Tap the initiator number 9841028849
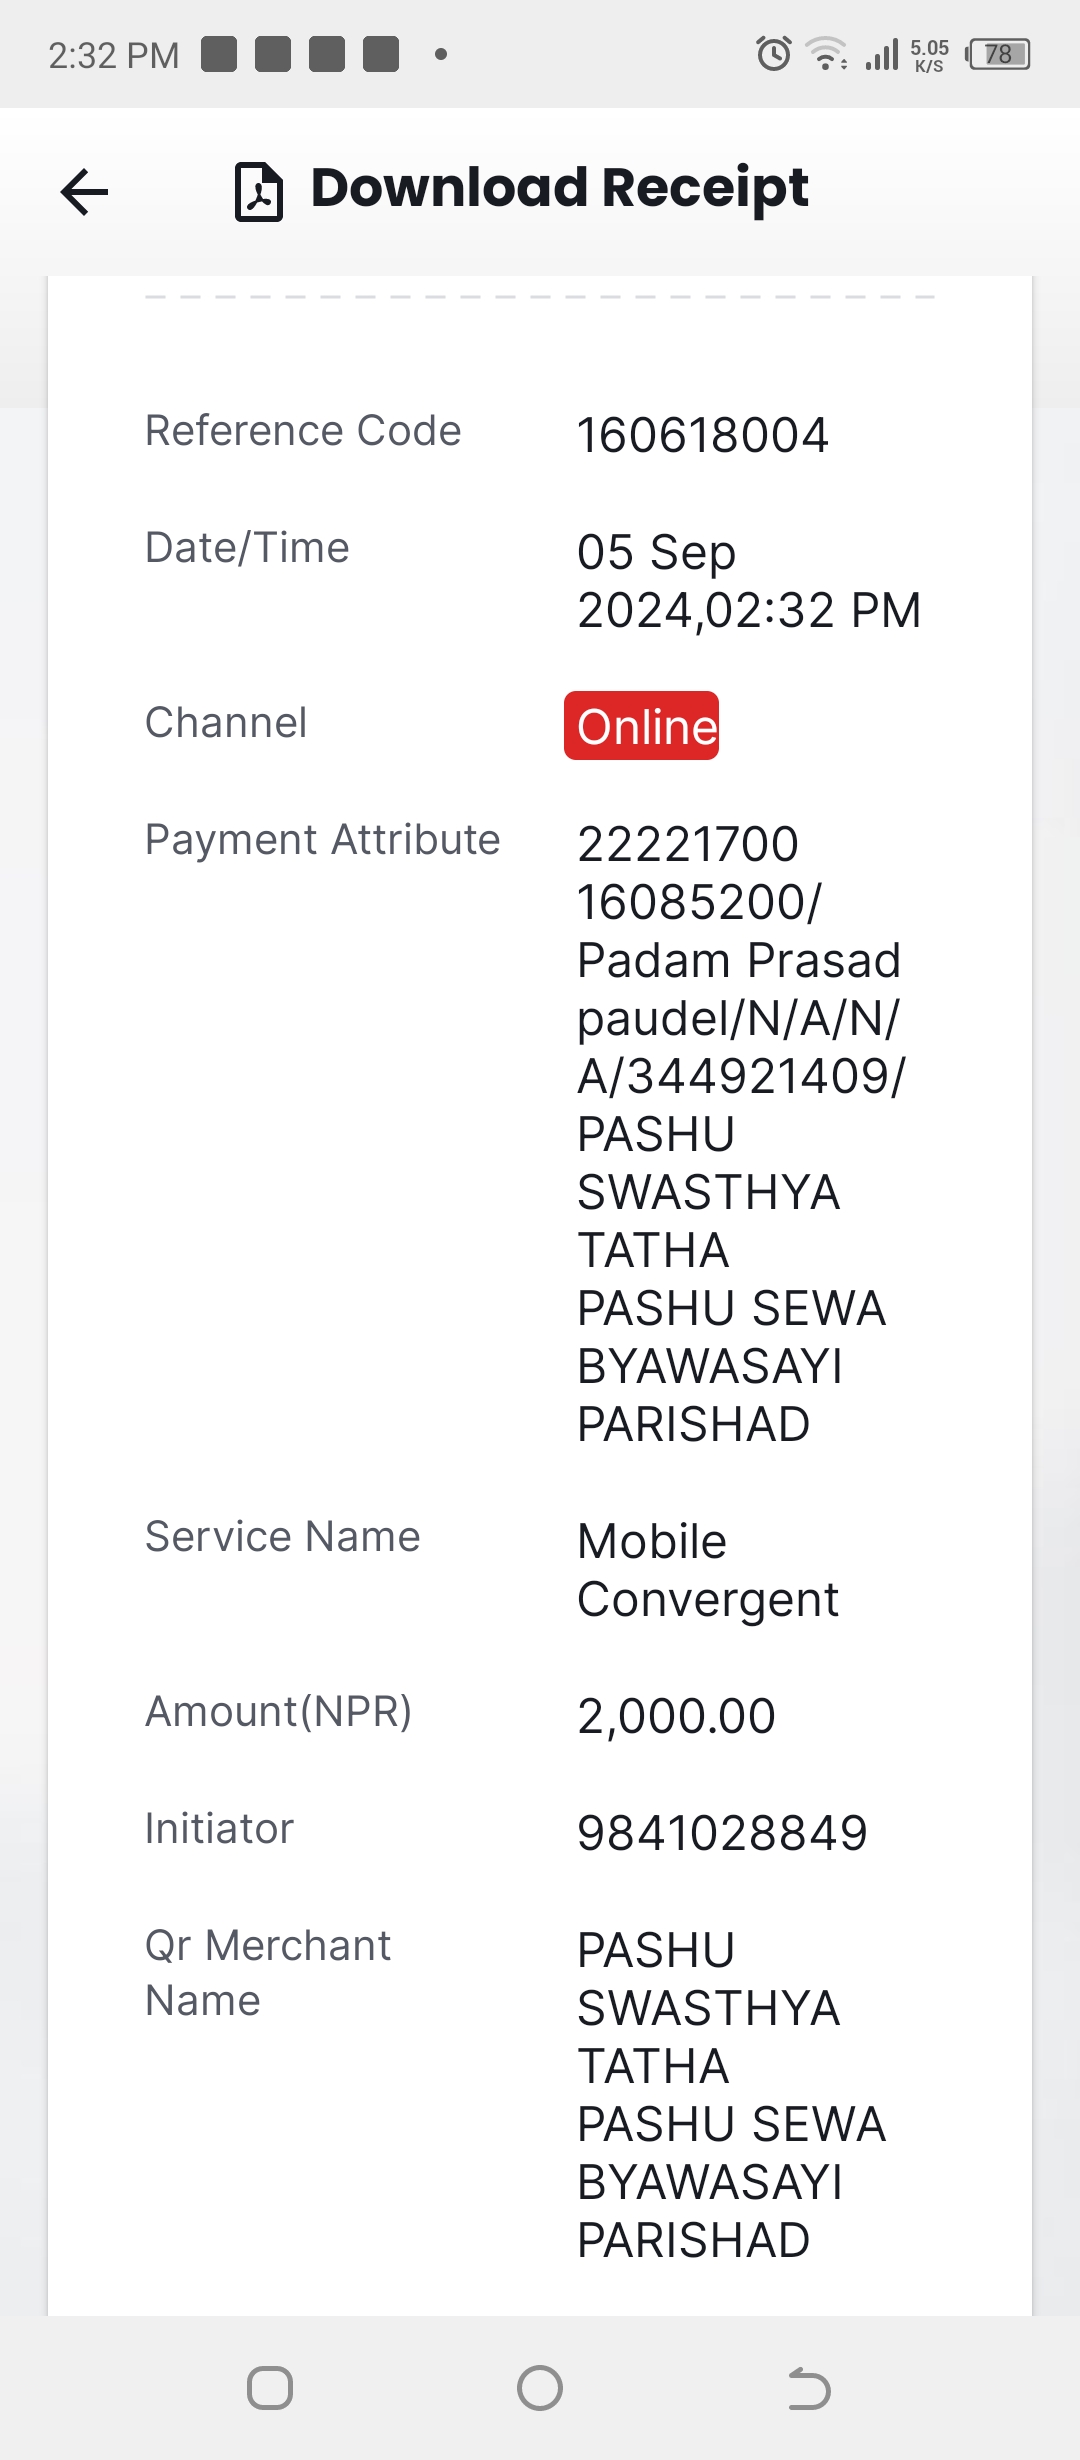Image resolution: width=1080 pixels, height=2460 pixels. click(722, 1833)
